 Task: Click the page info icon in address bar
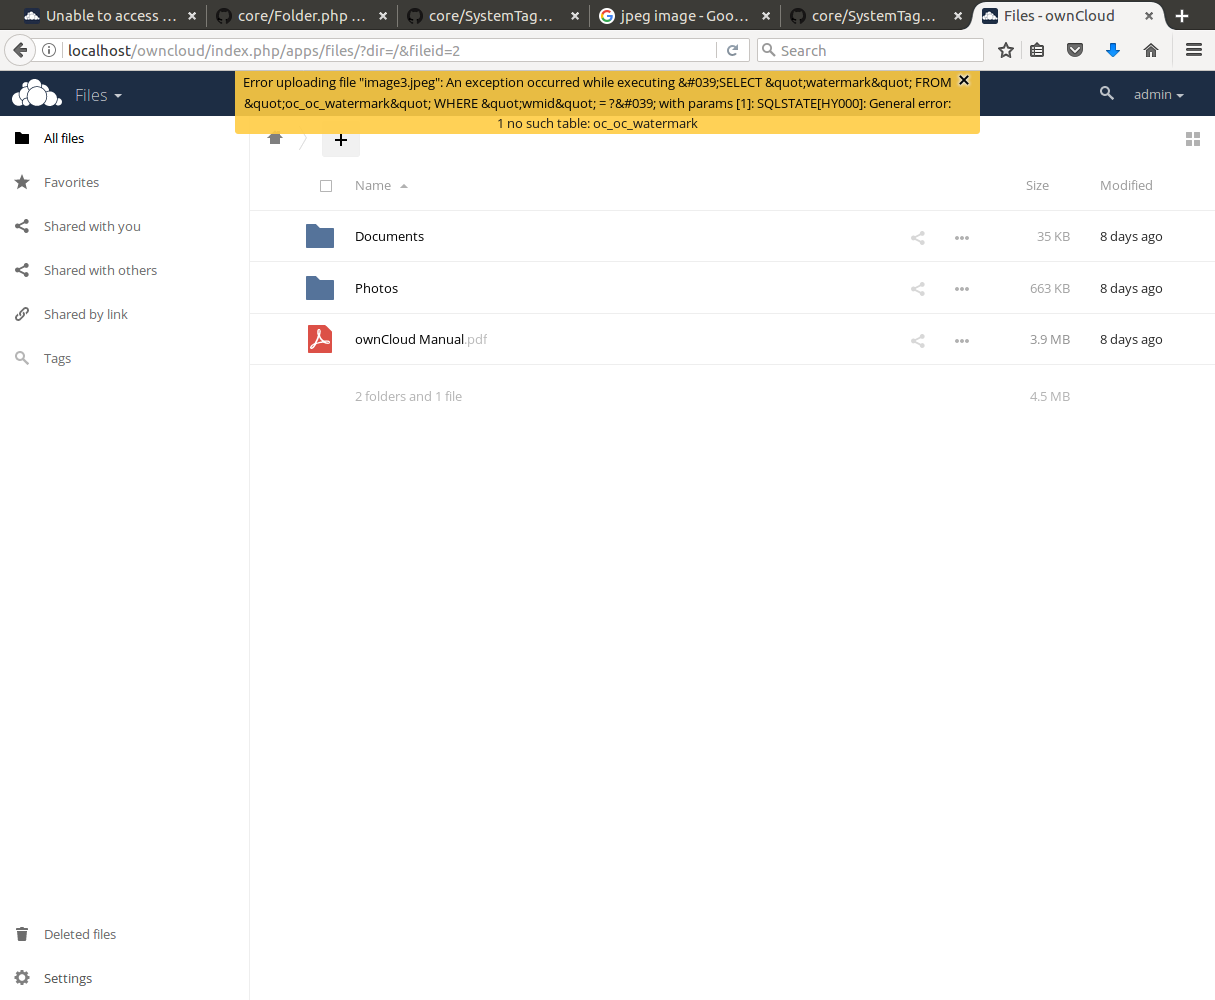click(49, 50)
